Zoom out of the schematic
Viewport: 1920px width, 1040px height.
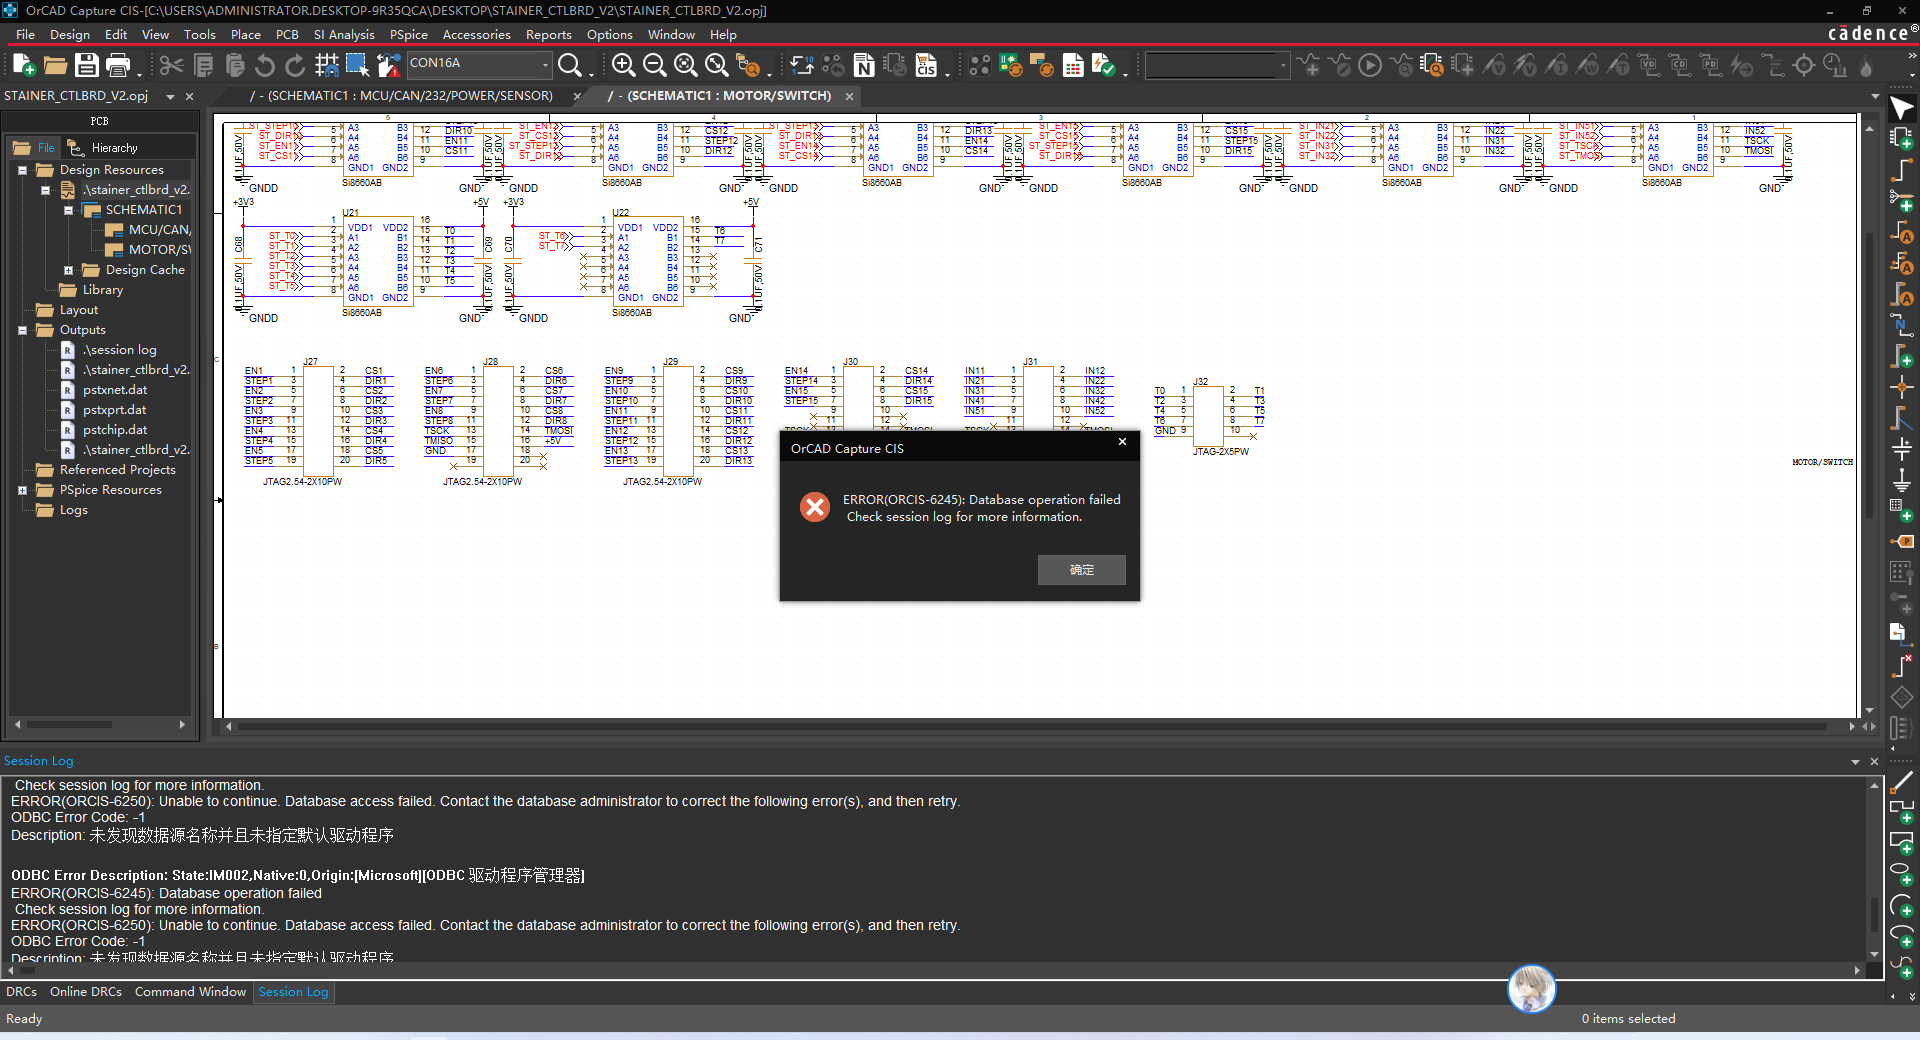654,66
